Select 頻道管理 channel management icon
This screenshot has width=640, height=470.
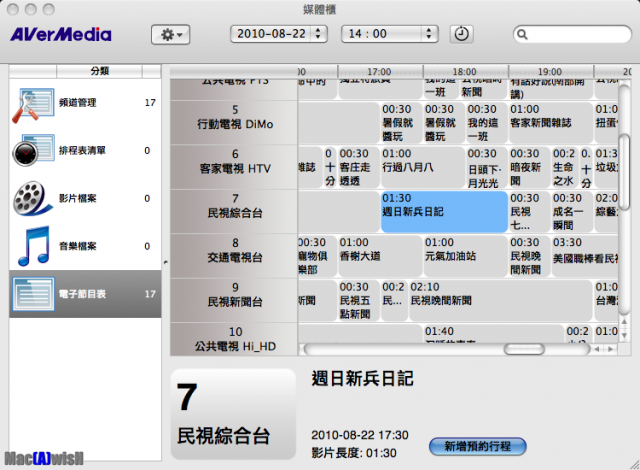33,104
